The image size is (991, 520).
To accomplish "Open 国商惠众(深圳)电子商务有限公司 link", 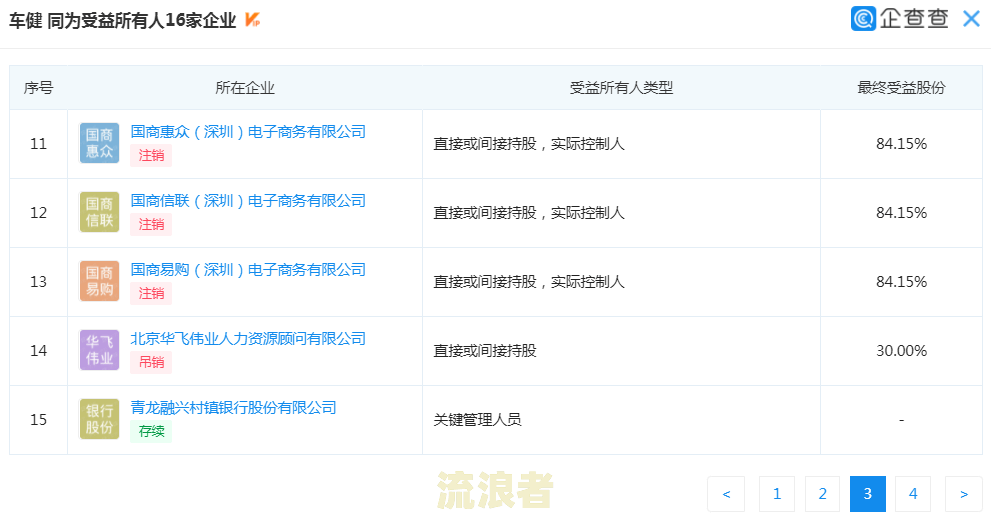I will click(x=248, y=131).
